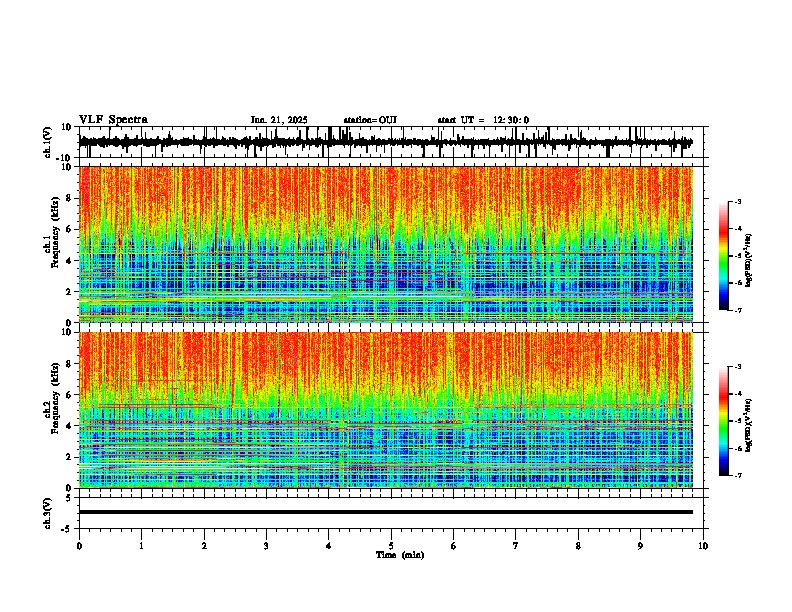Click the 4 kHz tick on ch.2 frequency axis
Screen dimensions: 792x612
[x=69, y=427]
